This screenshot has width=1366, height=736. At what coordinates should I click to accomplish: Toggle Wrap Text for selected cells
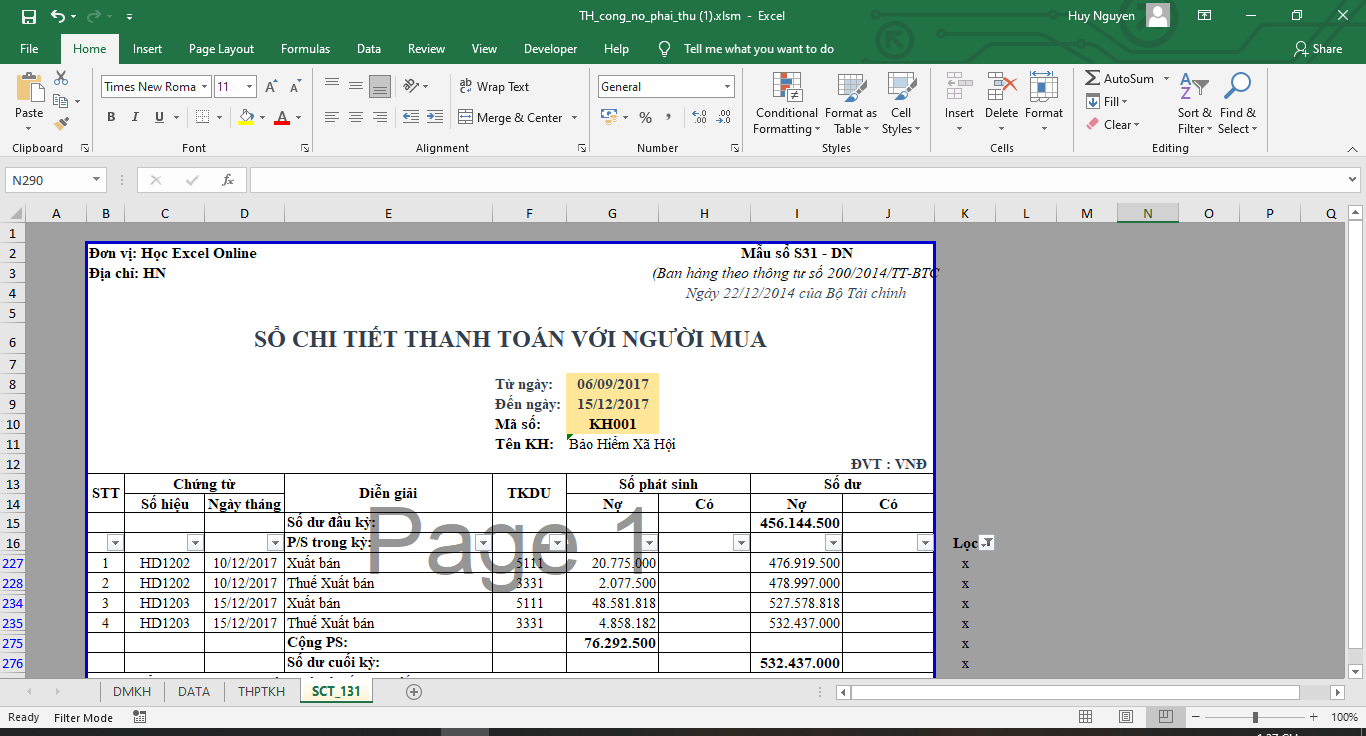[x=494, y=87]
